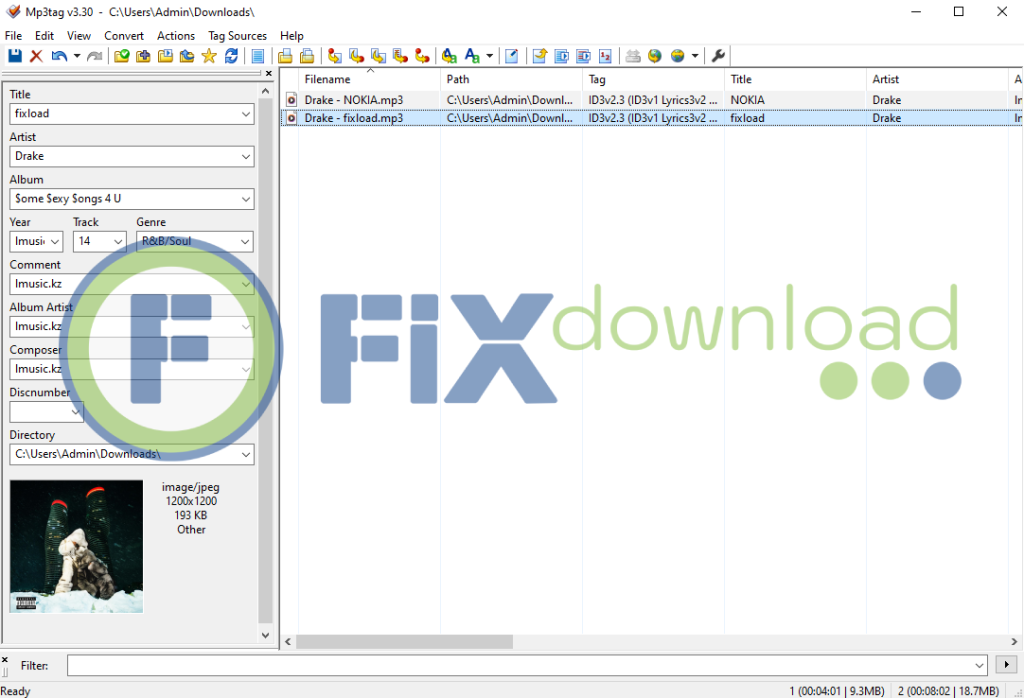This screenshot has width=1024, height=698.
Task: Click the Save tag floppy disk icon
Action: tap(15, 56)
